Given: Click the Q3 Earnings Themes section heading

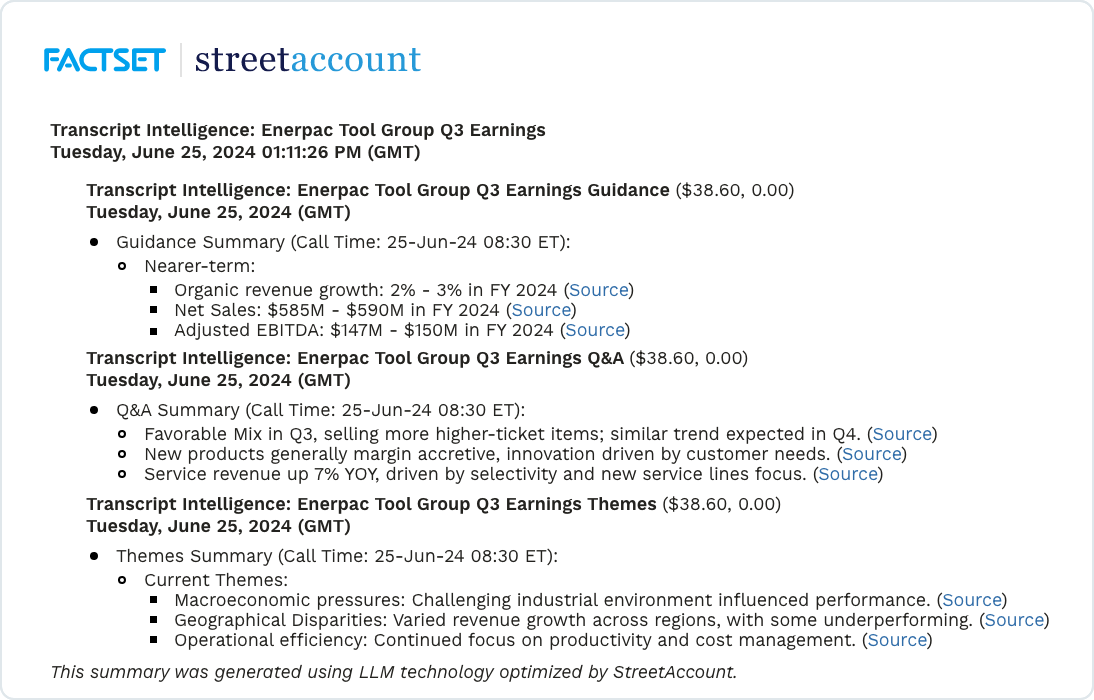Looking at the screenshot, I should pos(371,504).
